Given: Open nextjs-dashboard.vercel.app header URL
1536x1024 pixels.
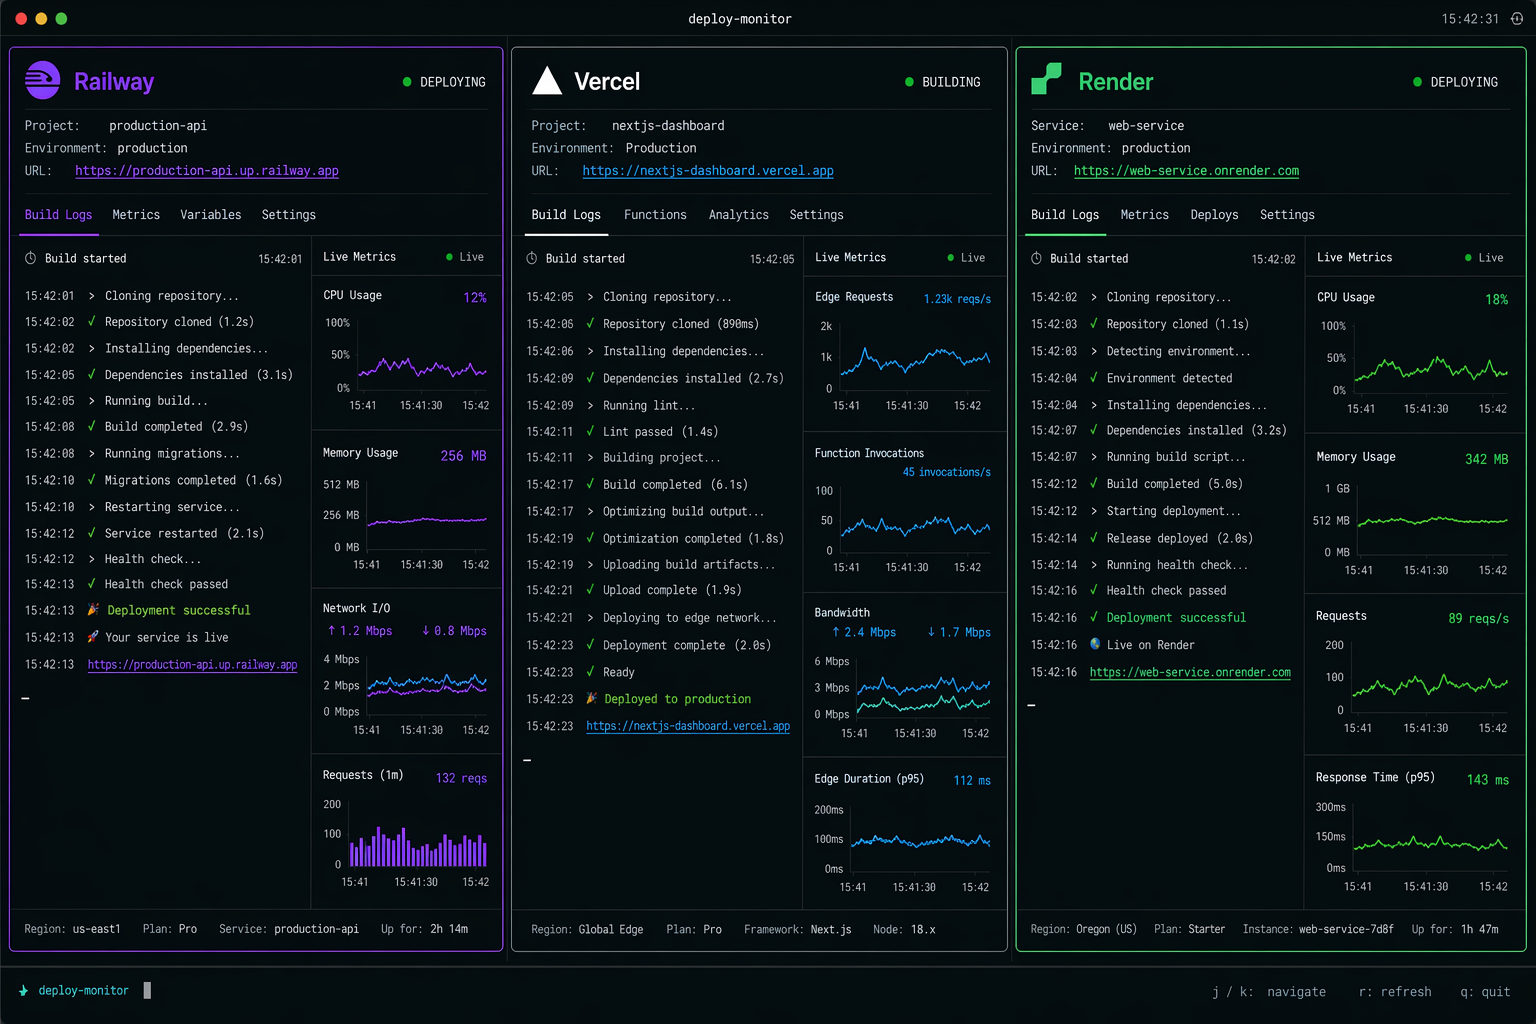Looking at the screenshot, I should 708,170.
